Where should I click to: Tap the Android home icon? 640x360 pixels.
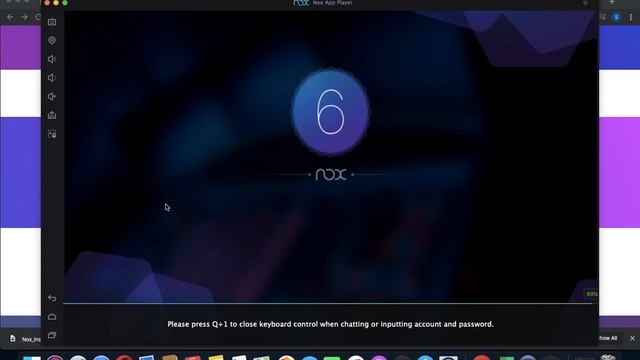52,317
